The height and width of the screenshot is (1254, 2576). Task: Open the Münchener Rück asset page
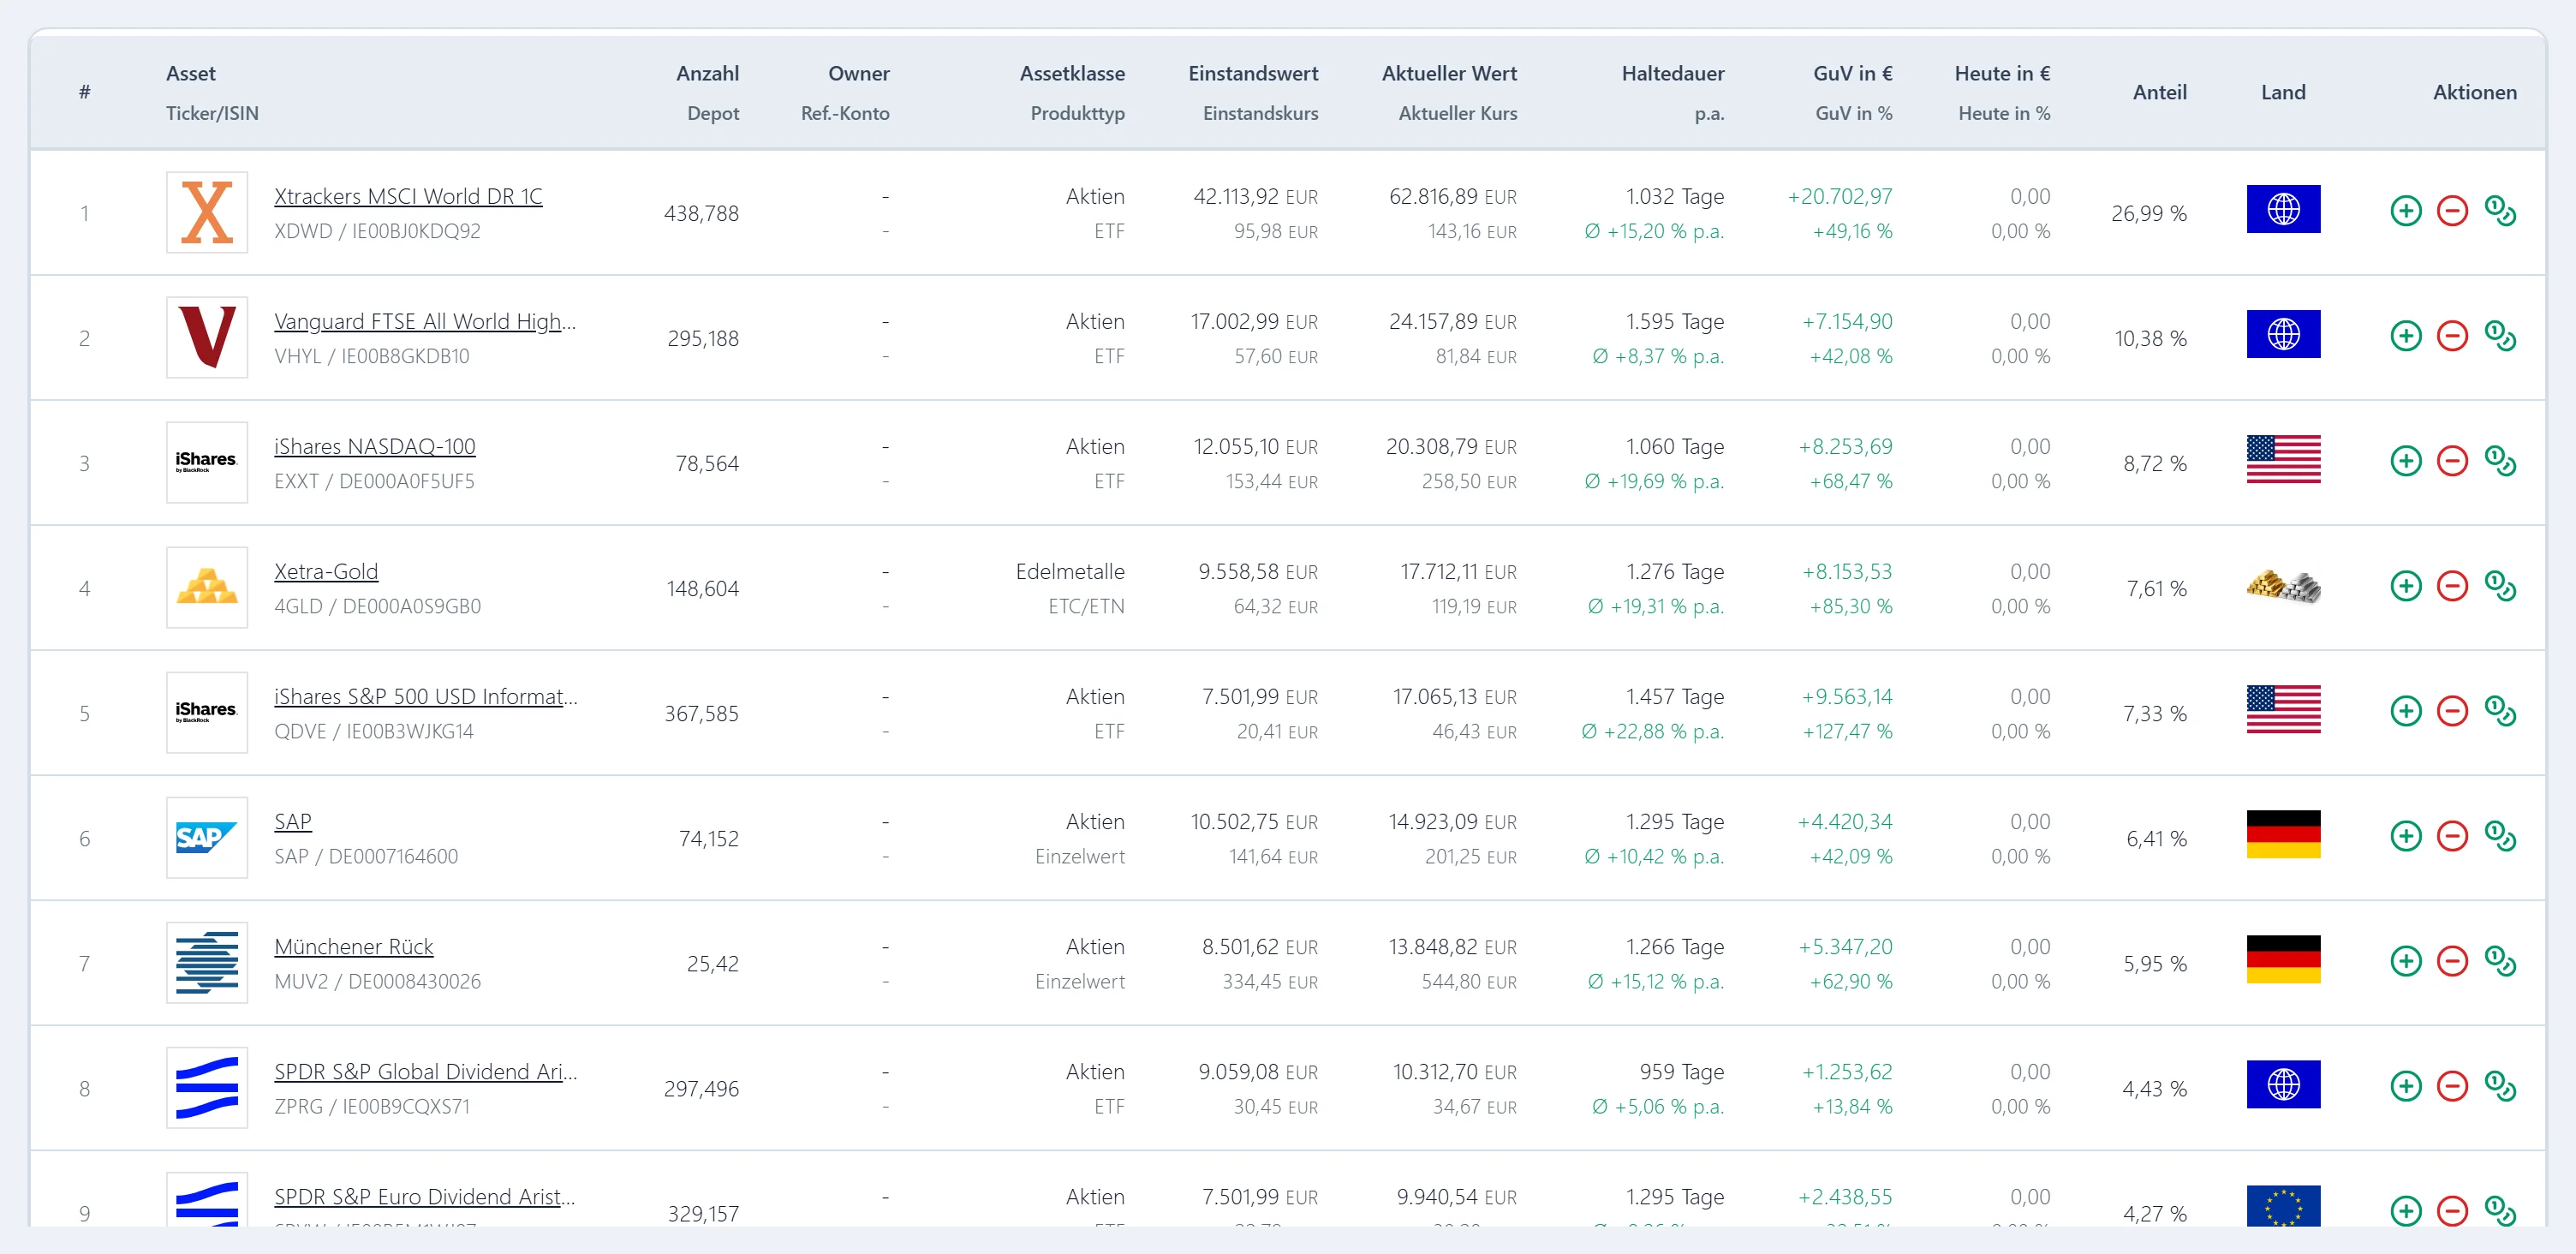pos(354,946)
